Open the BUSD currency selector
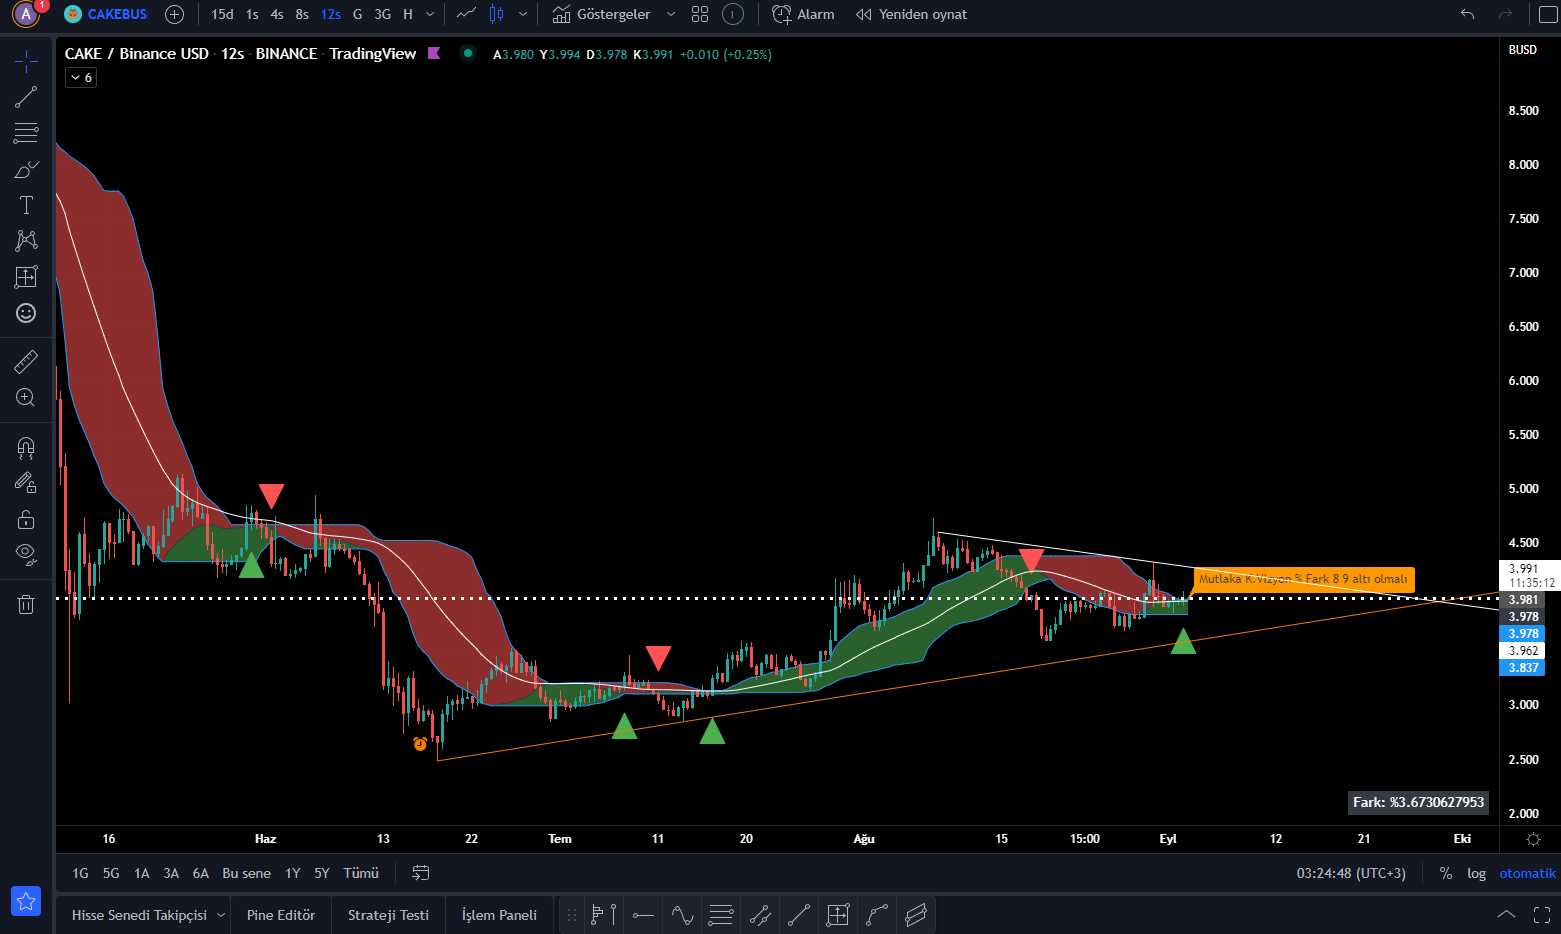 [1523, 50]
